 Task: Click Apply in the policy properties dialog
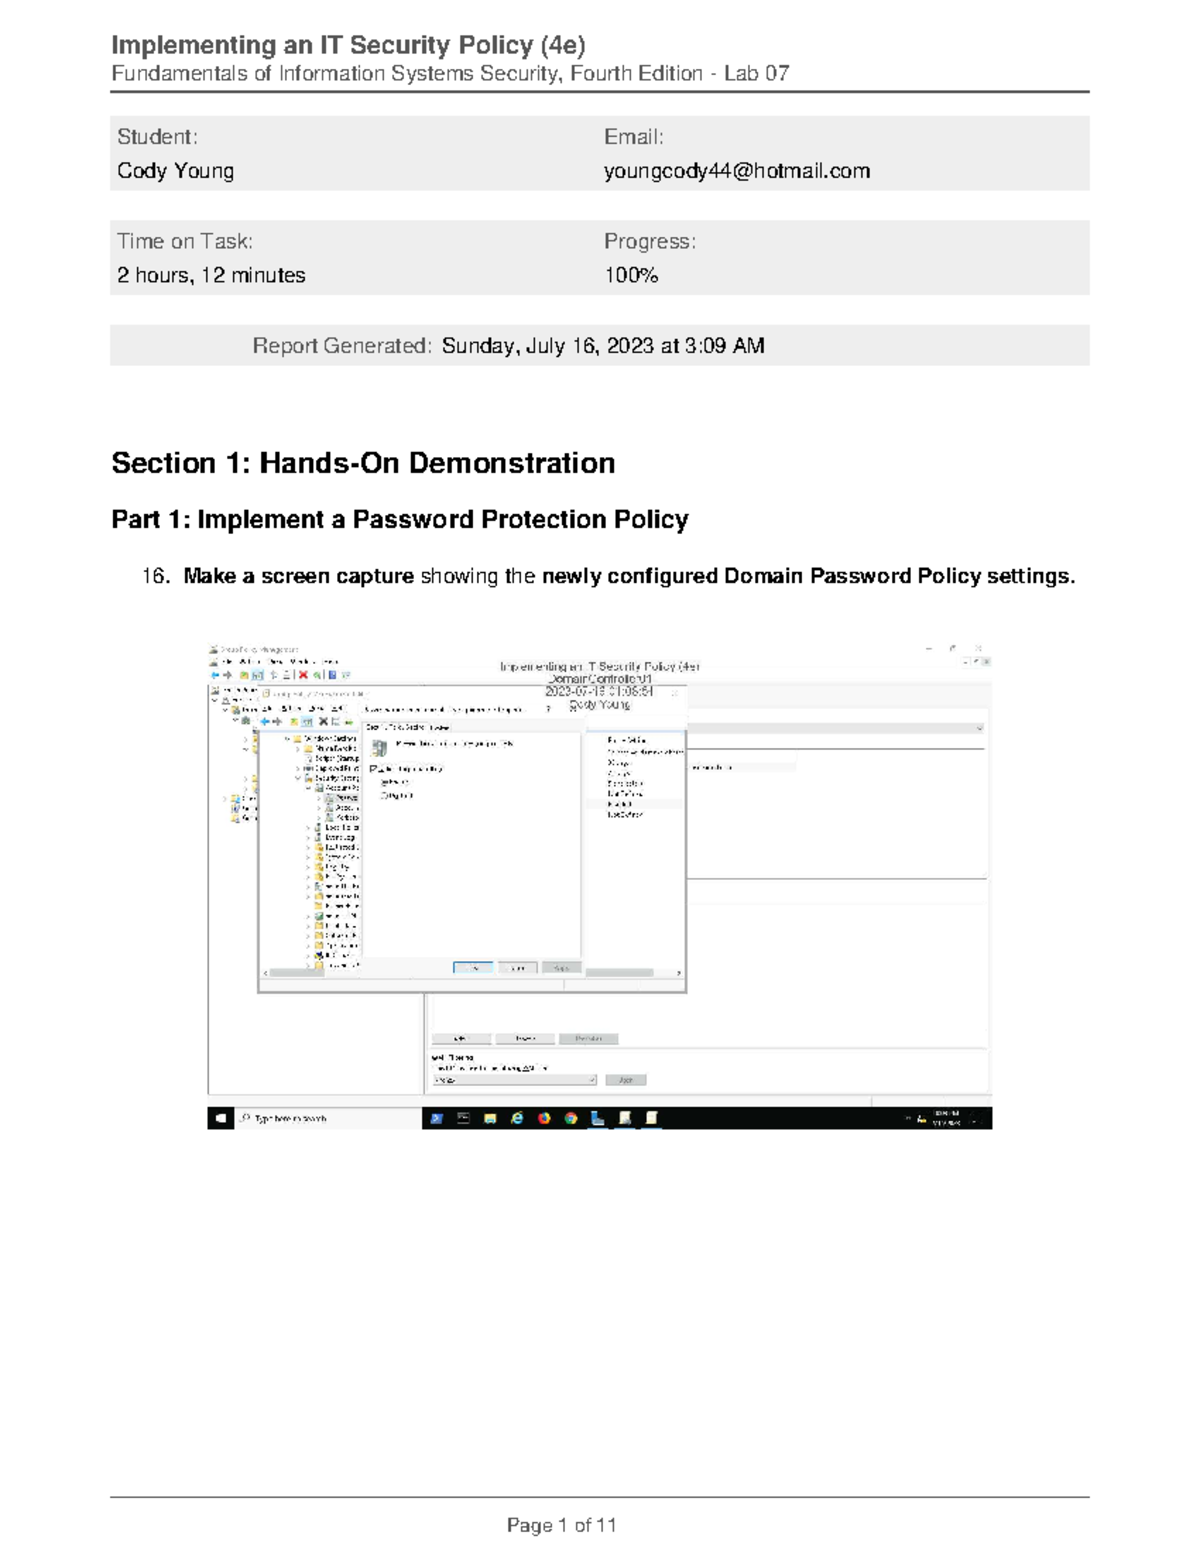coord(560,967)
